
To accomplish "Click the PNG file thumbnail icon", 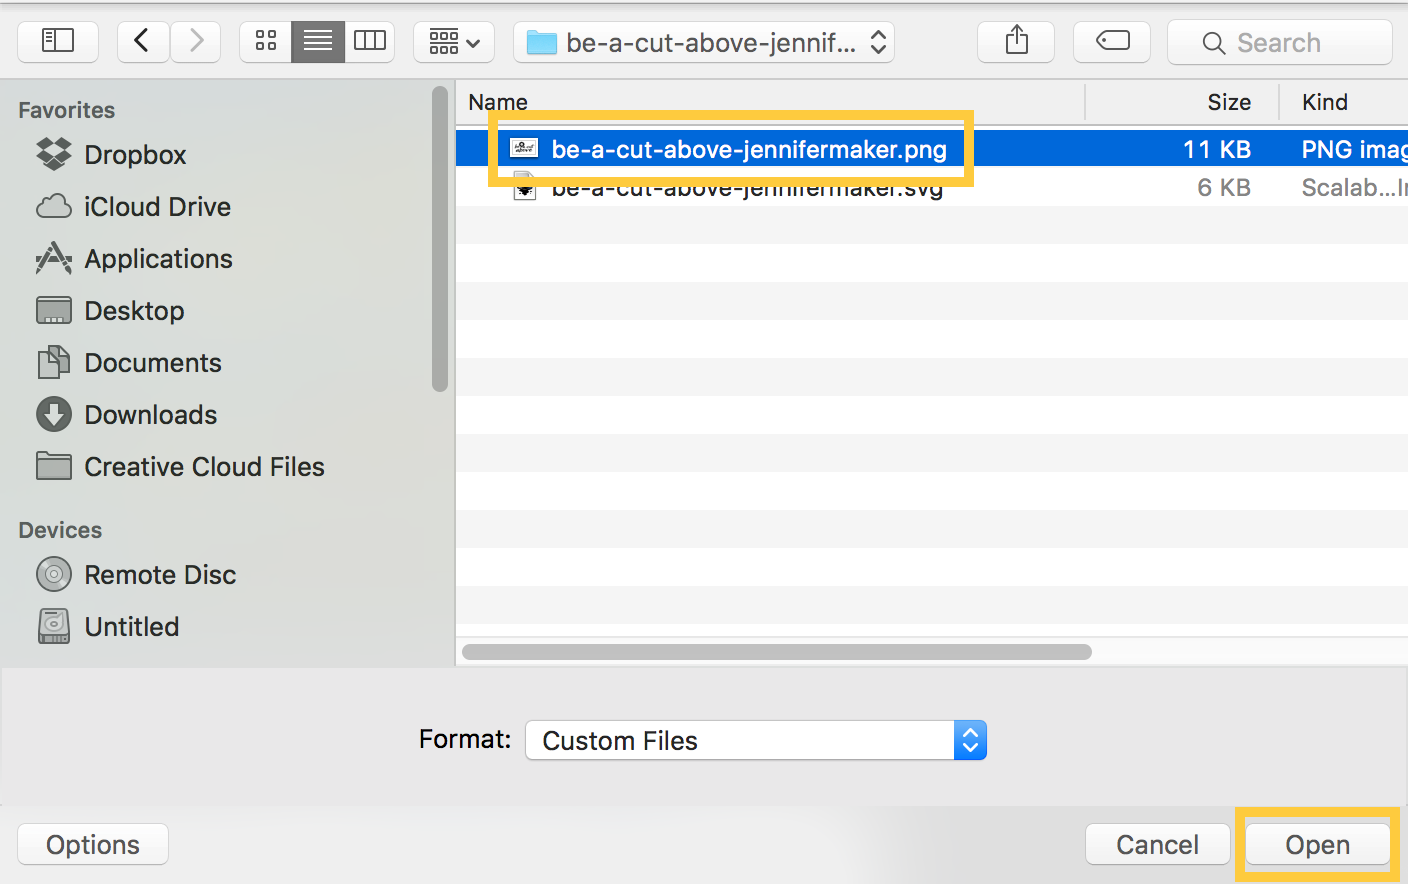I will [524, 149].
